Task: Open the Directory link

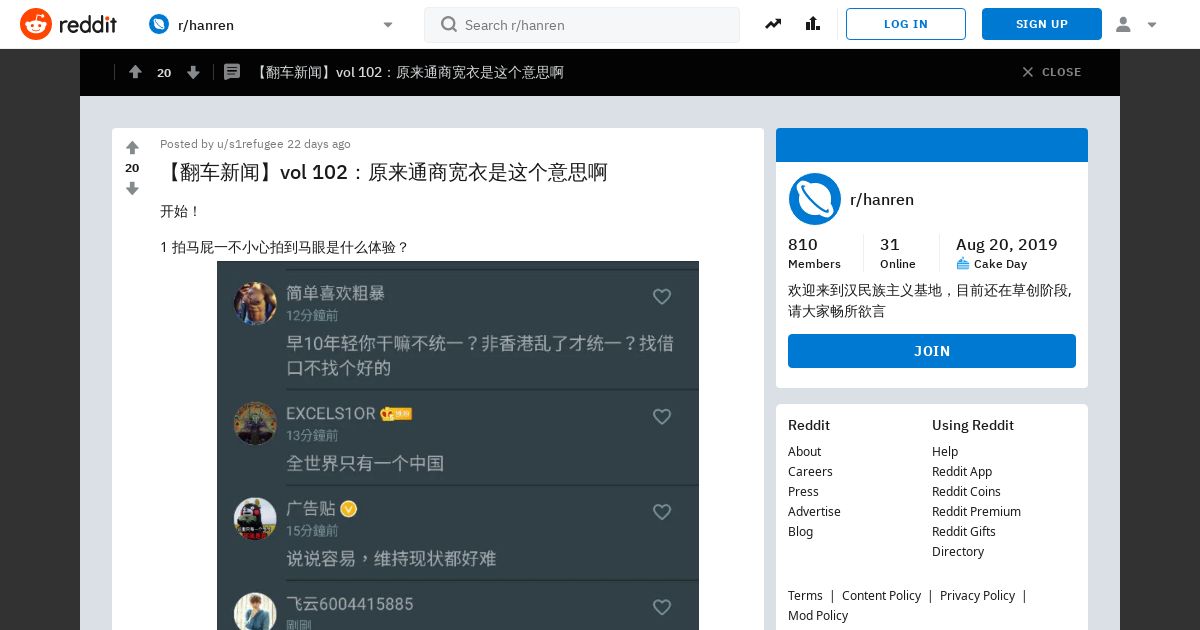Action: click(x=958, y=552)
